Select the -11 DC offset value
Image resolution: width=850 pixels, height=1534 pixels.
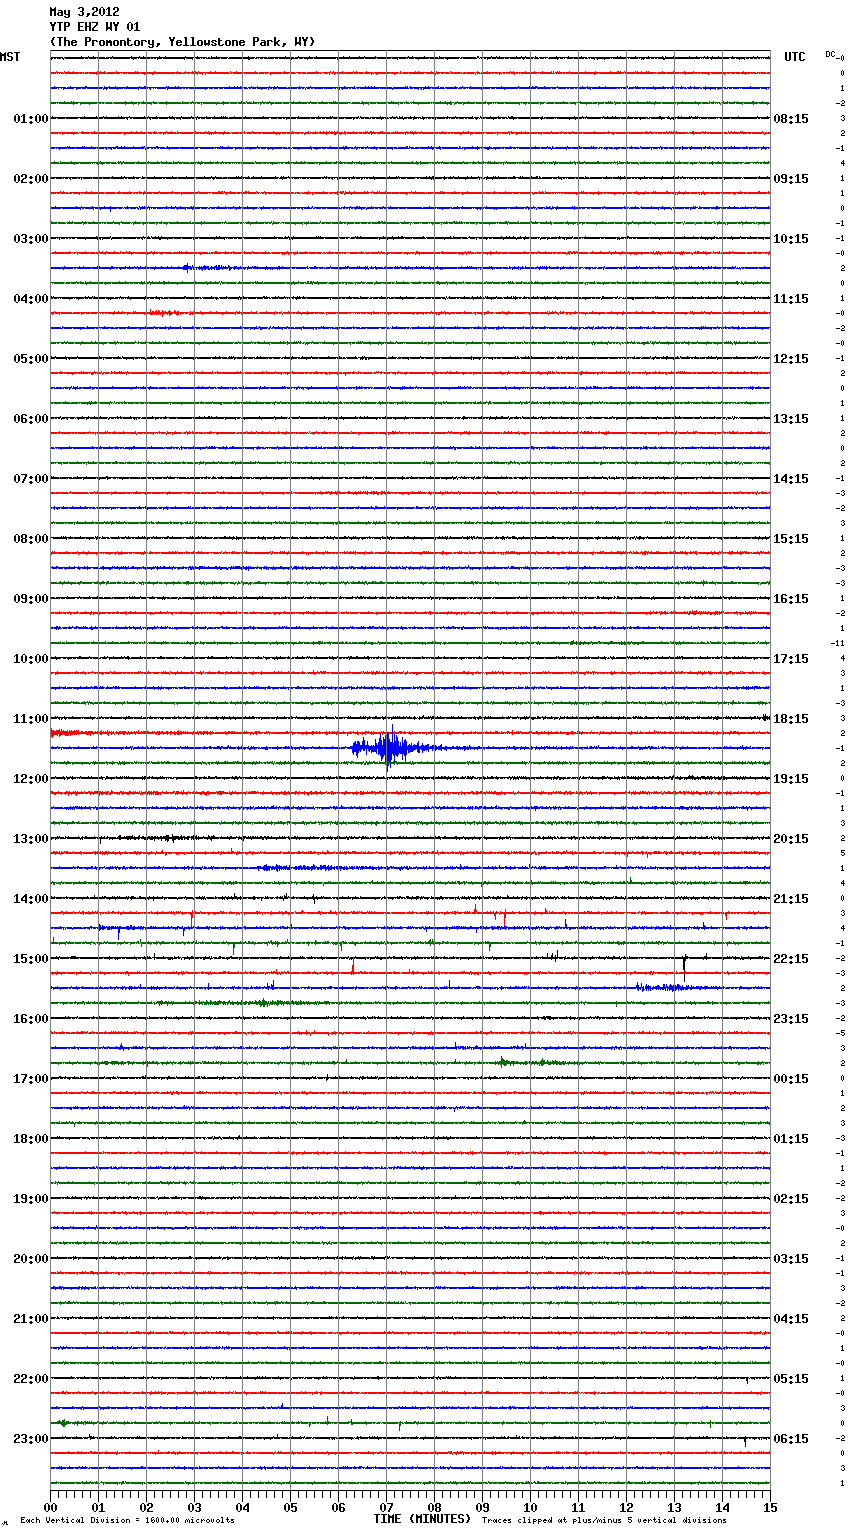pyautogui.click(x=837, y=643)
